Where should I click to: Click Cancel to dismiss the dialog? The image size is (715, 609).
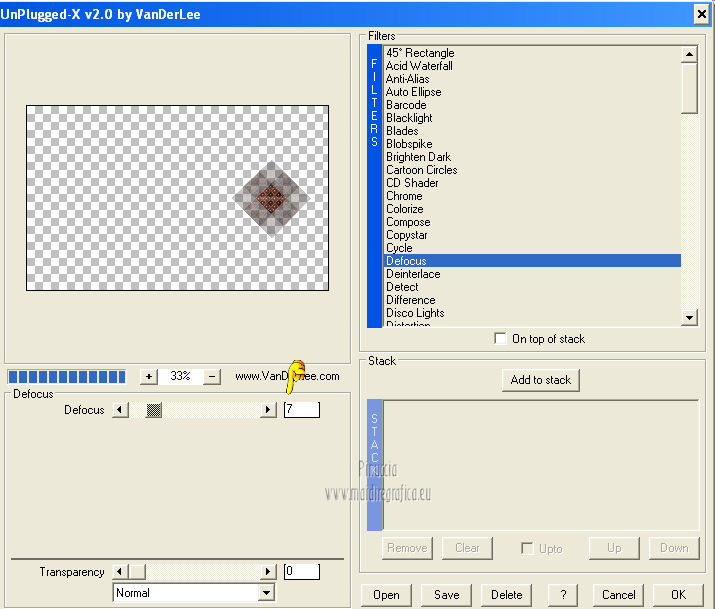(618, 595)
